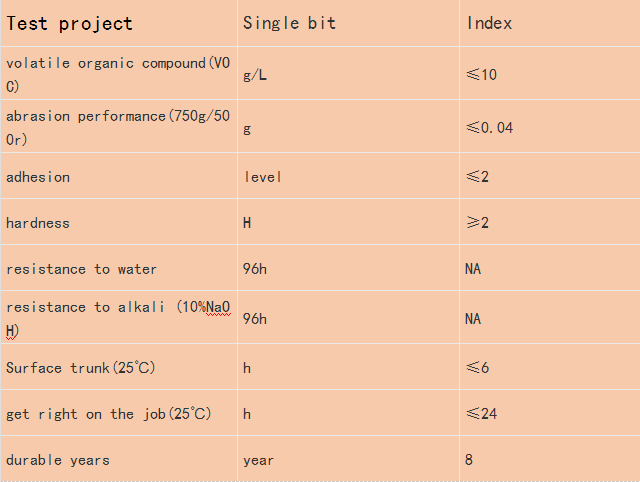Select the '≥2' hardness index cell
The image size is (640, 482).
point(550,222)
